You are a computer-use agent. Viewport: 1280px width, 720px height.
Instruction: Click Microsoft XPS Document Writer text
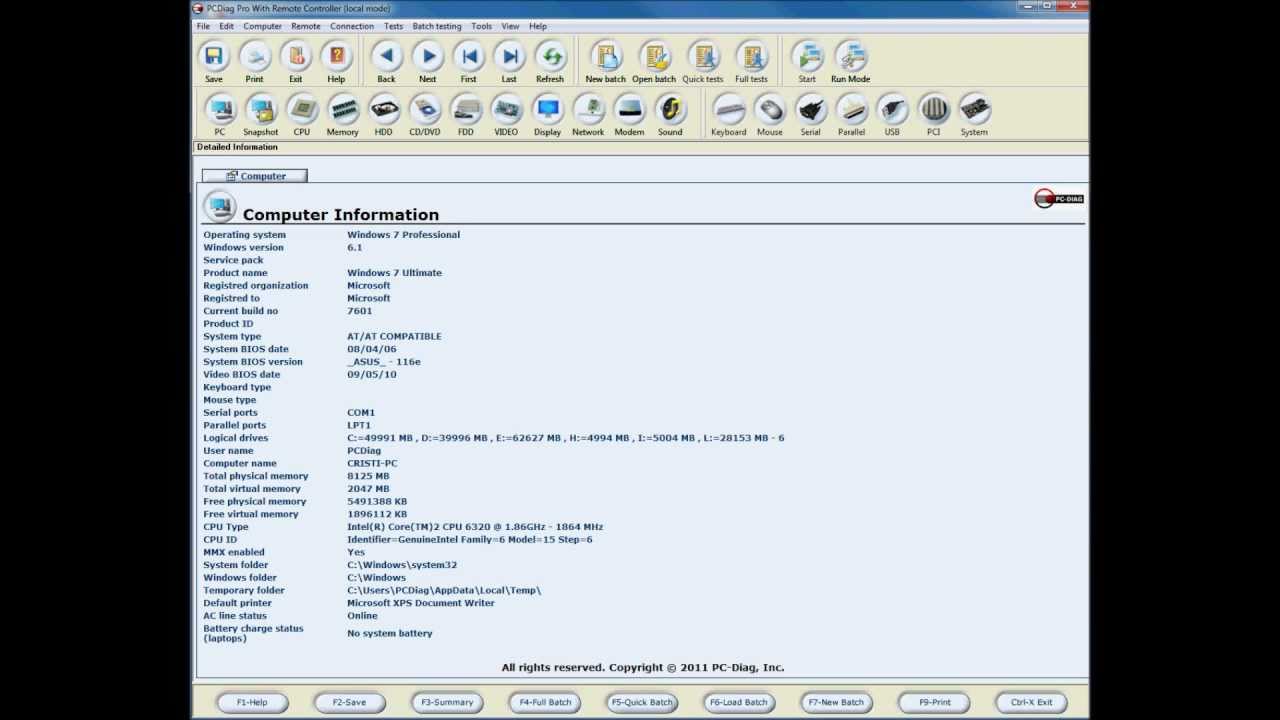(421, 603)
